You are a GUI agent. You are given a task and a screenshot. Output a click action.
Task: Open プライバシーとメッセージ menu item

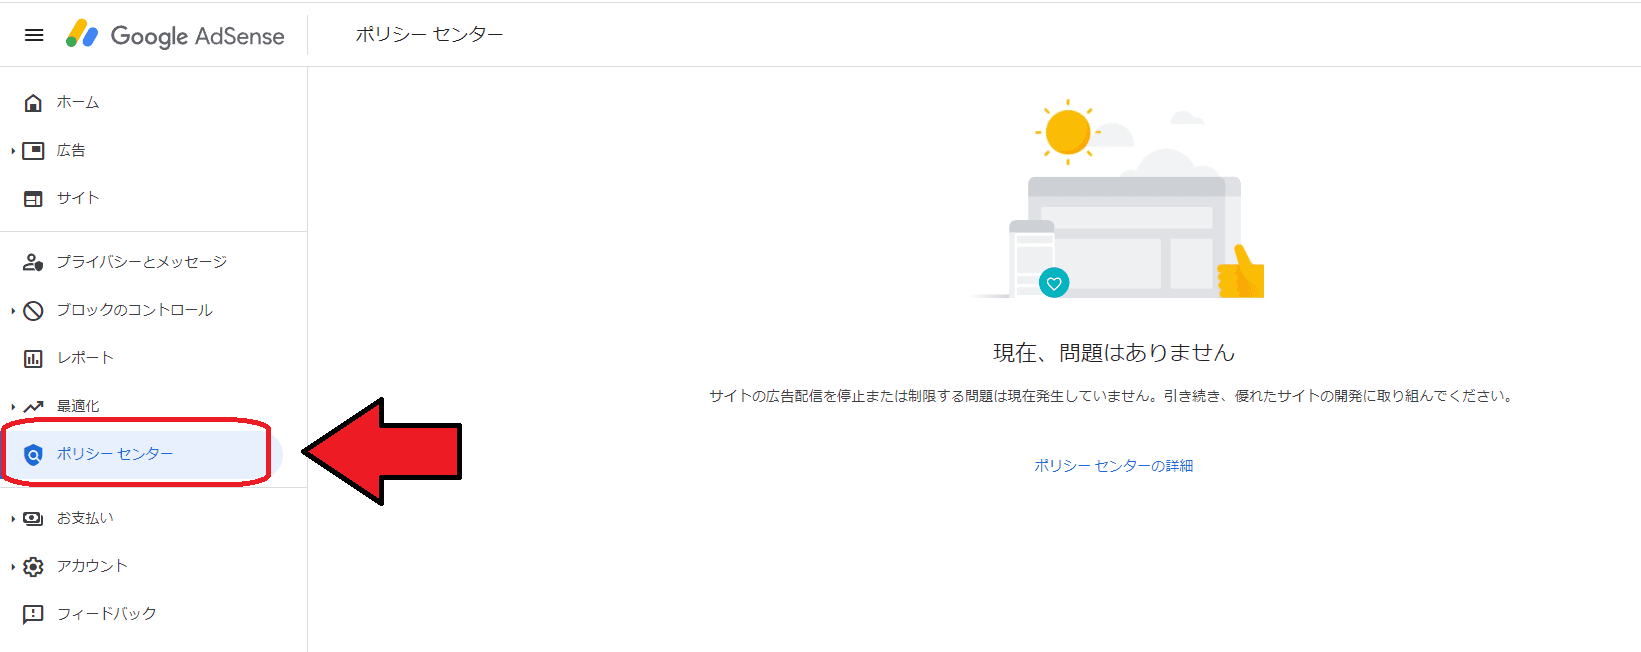tap(141, 262)
